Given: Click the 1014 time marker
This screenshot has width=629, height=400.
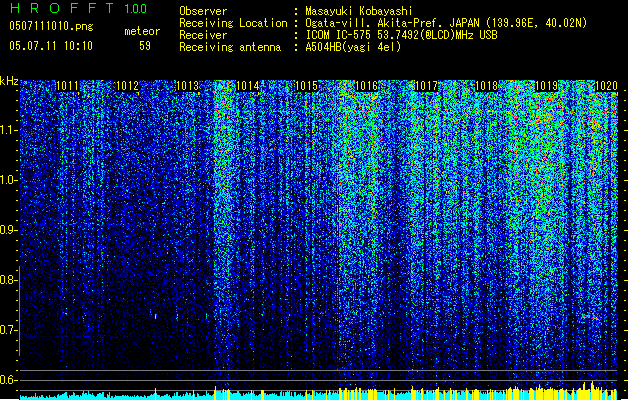Looking at the screenshot, I should point(247,86).
